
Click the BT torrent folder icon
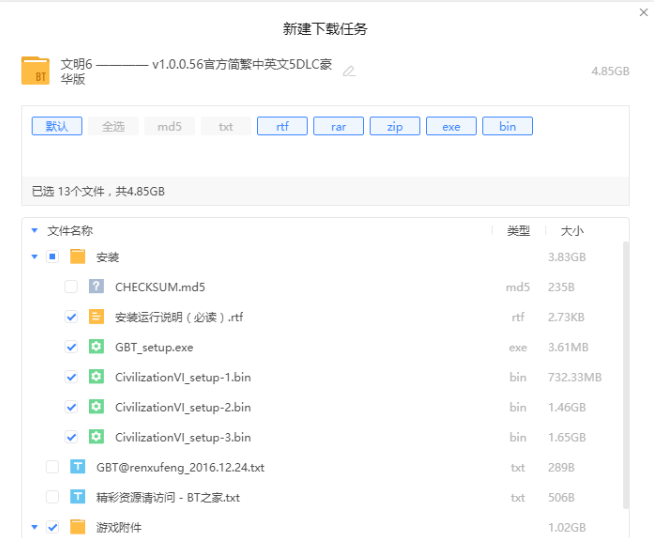pos(35,71)
